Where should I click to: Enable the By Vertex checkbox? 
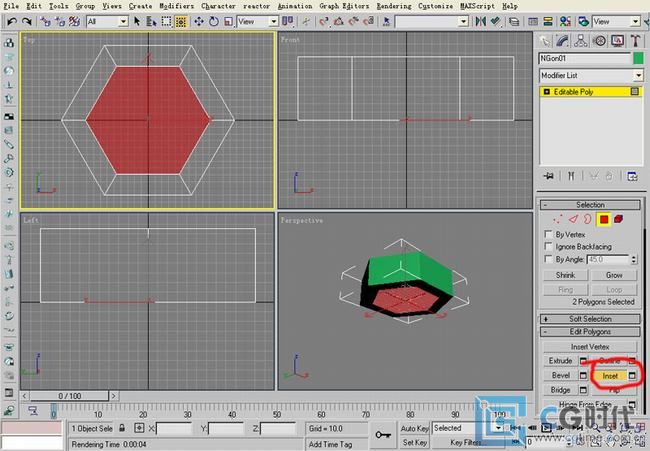(548, 234)
